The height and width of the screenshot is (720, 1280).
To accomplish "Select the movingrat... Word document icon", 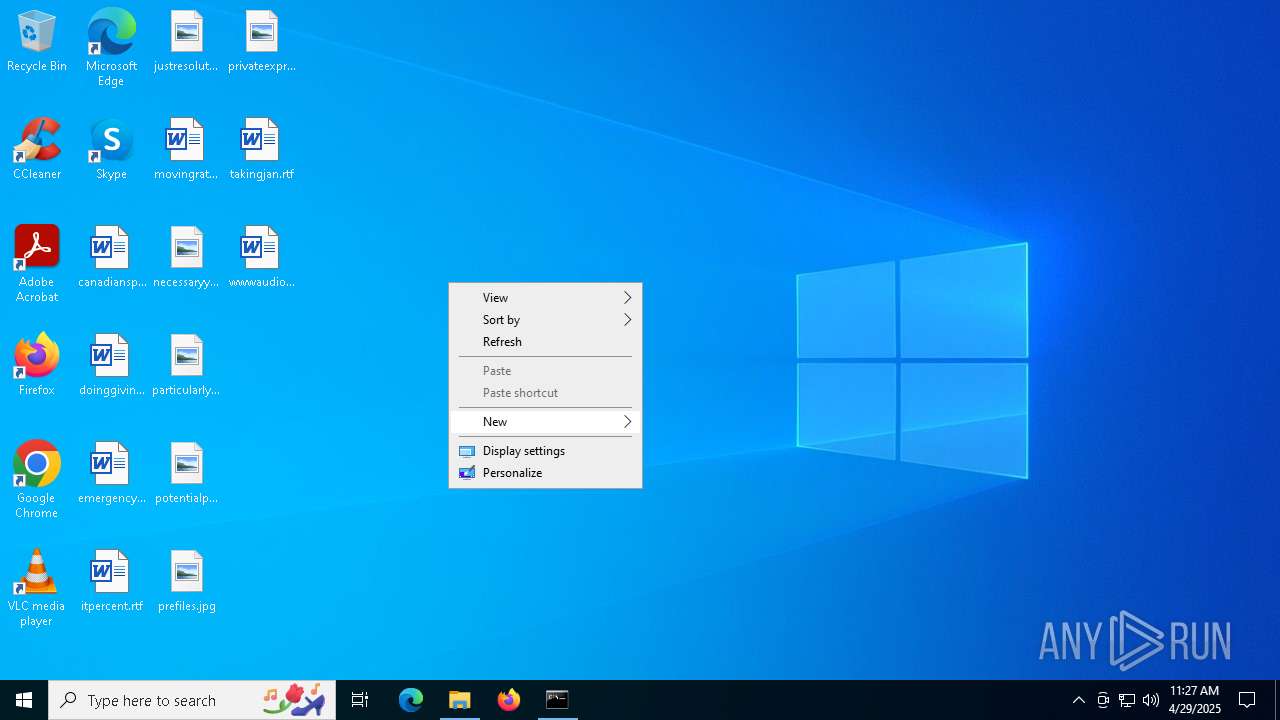I will pos(186,149).
